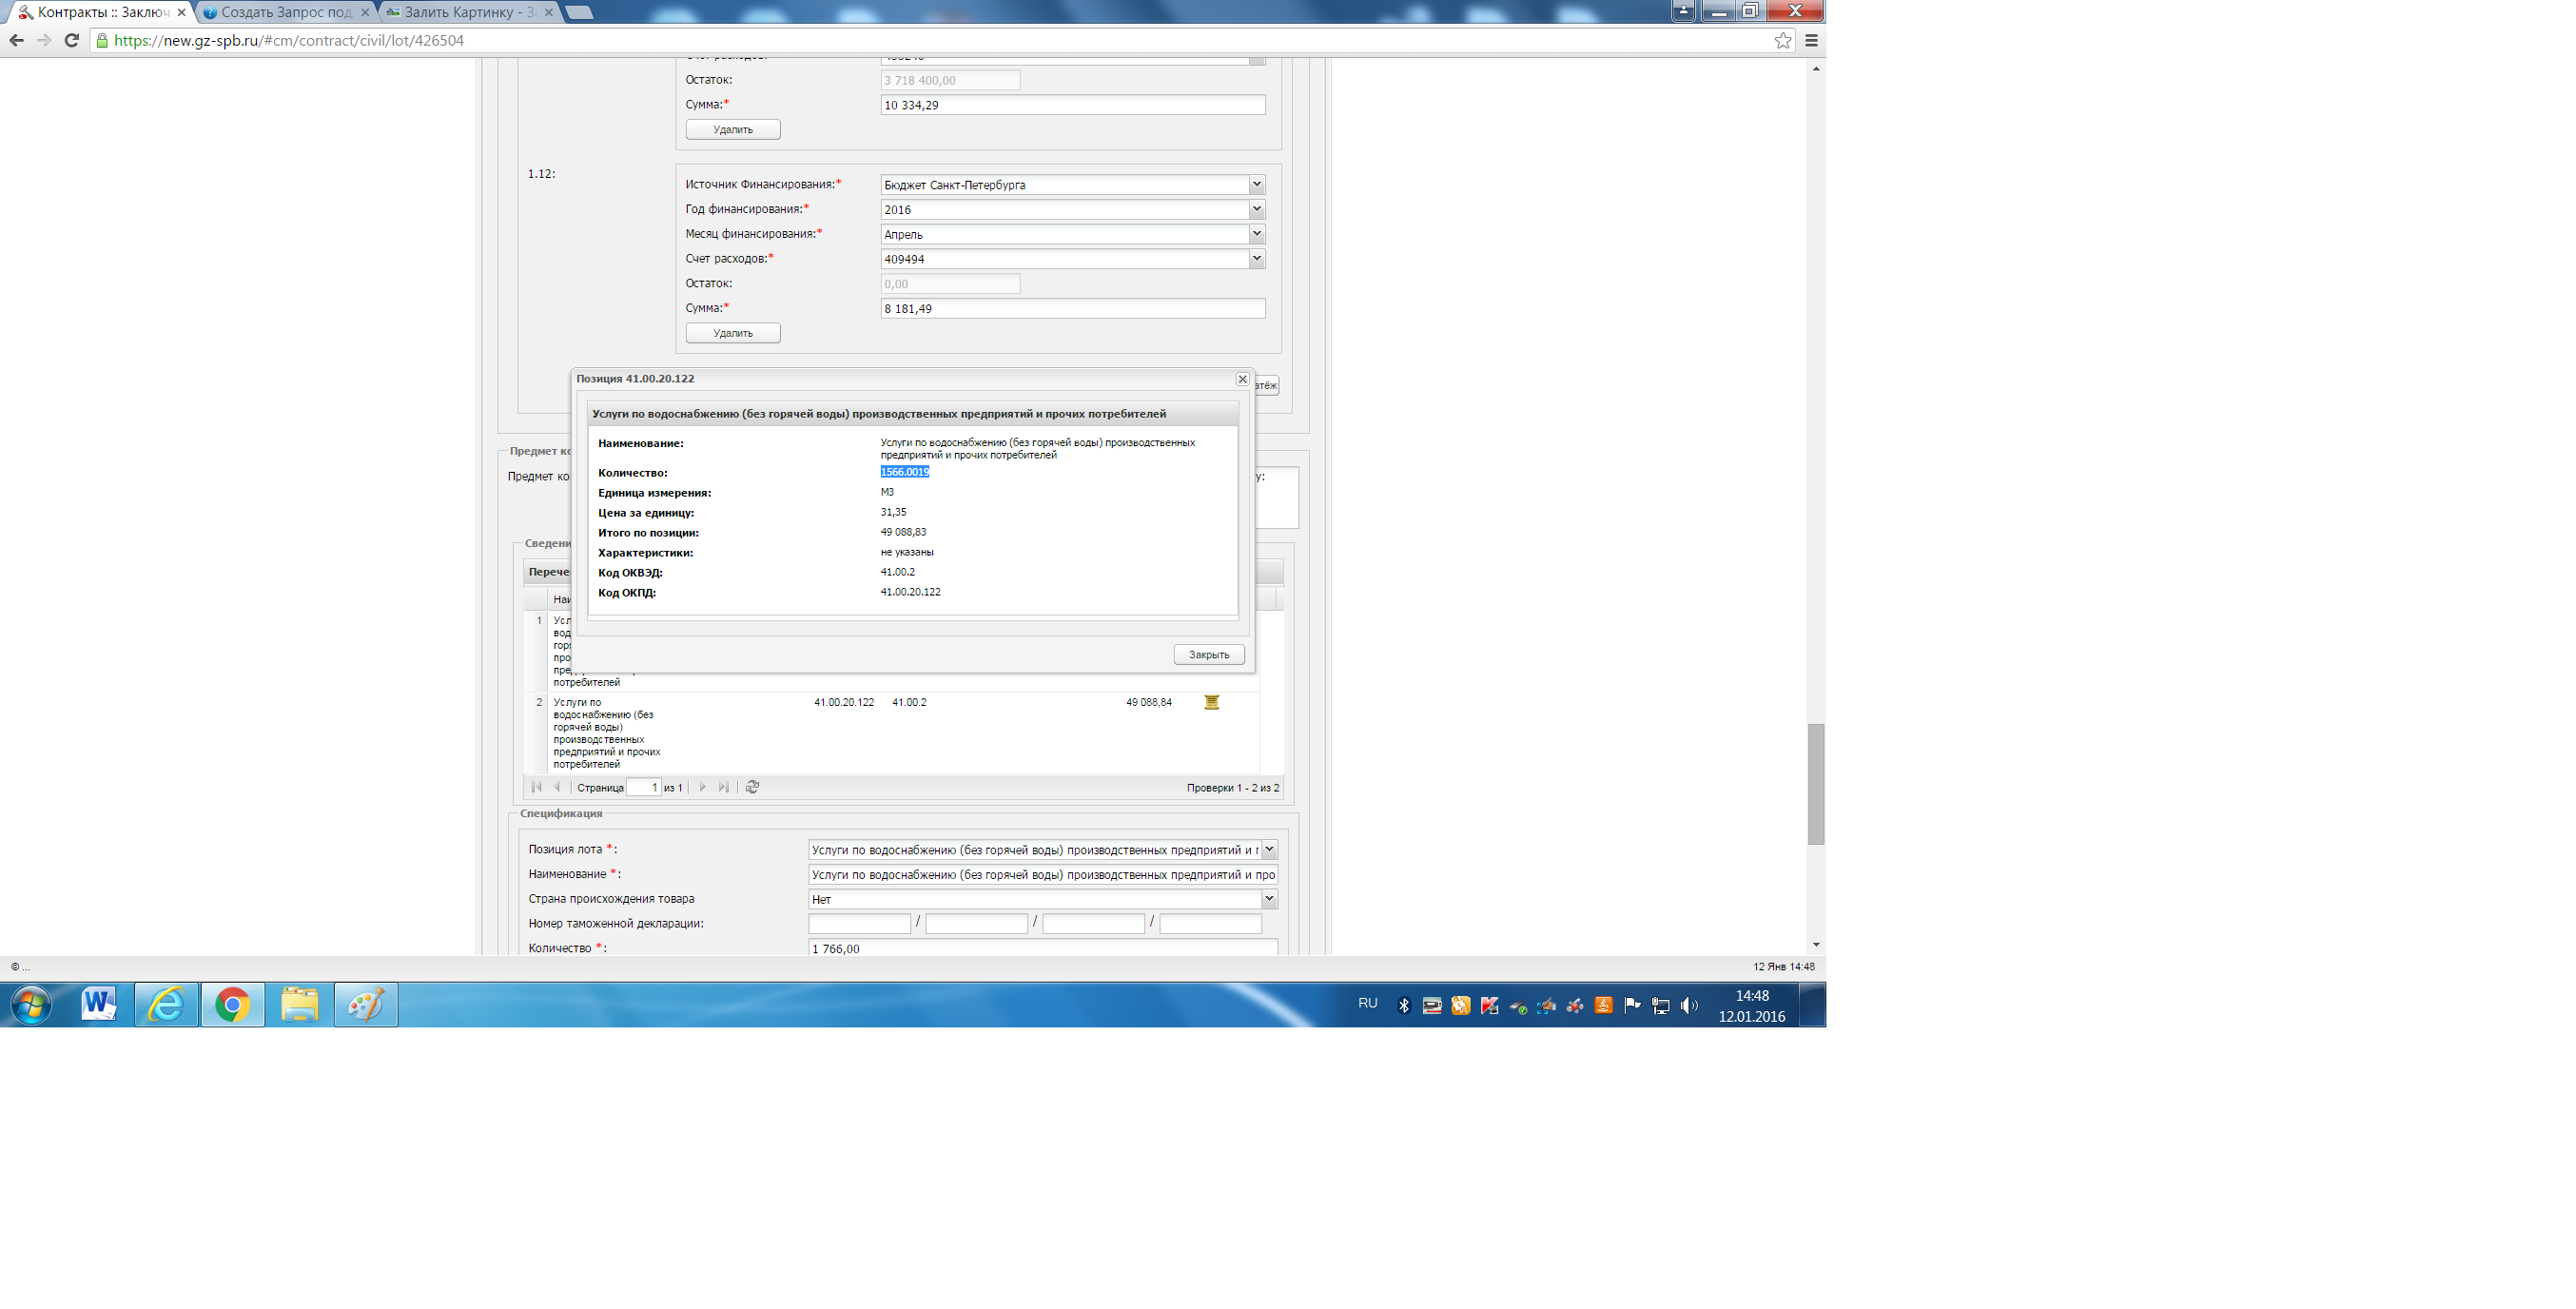Open Chrome from taskbar

pyautogui.click(x=232, y=1004)
